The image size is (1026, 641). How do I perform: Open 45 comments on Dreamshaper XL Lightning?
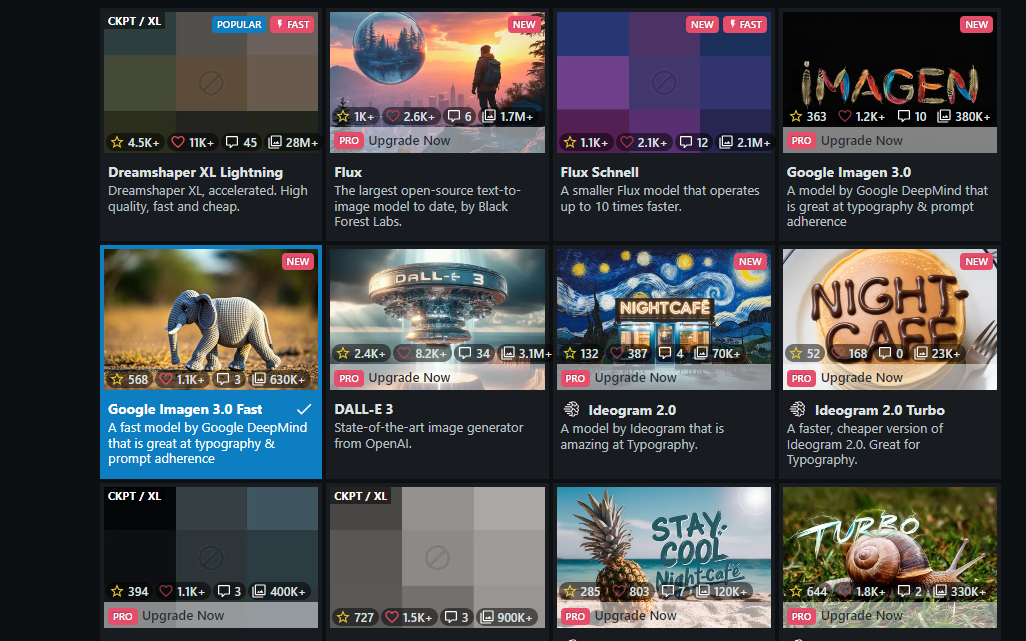click(x=241, y=142)
